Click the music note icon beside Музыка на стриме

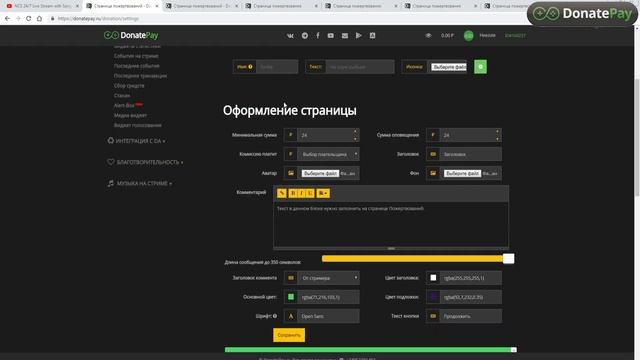click(111, 183)
